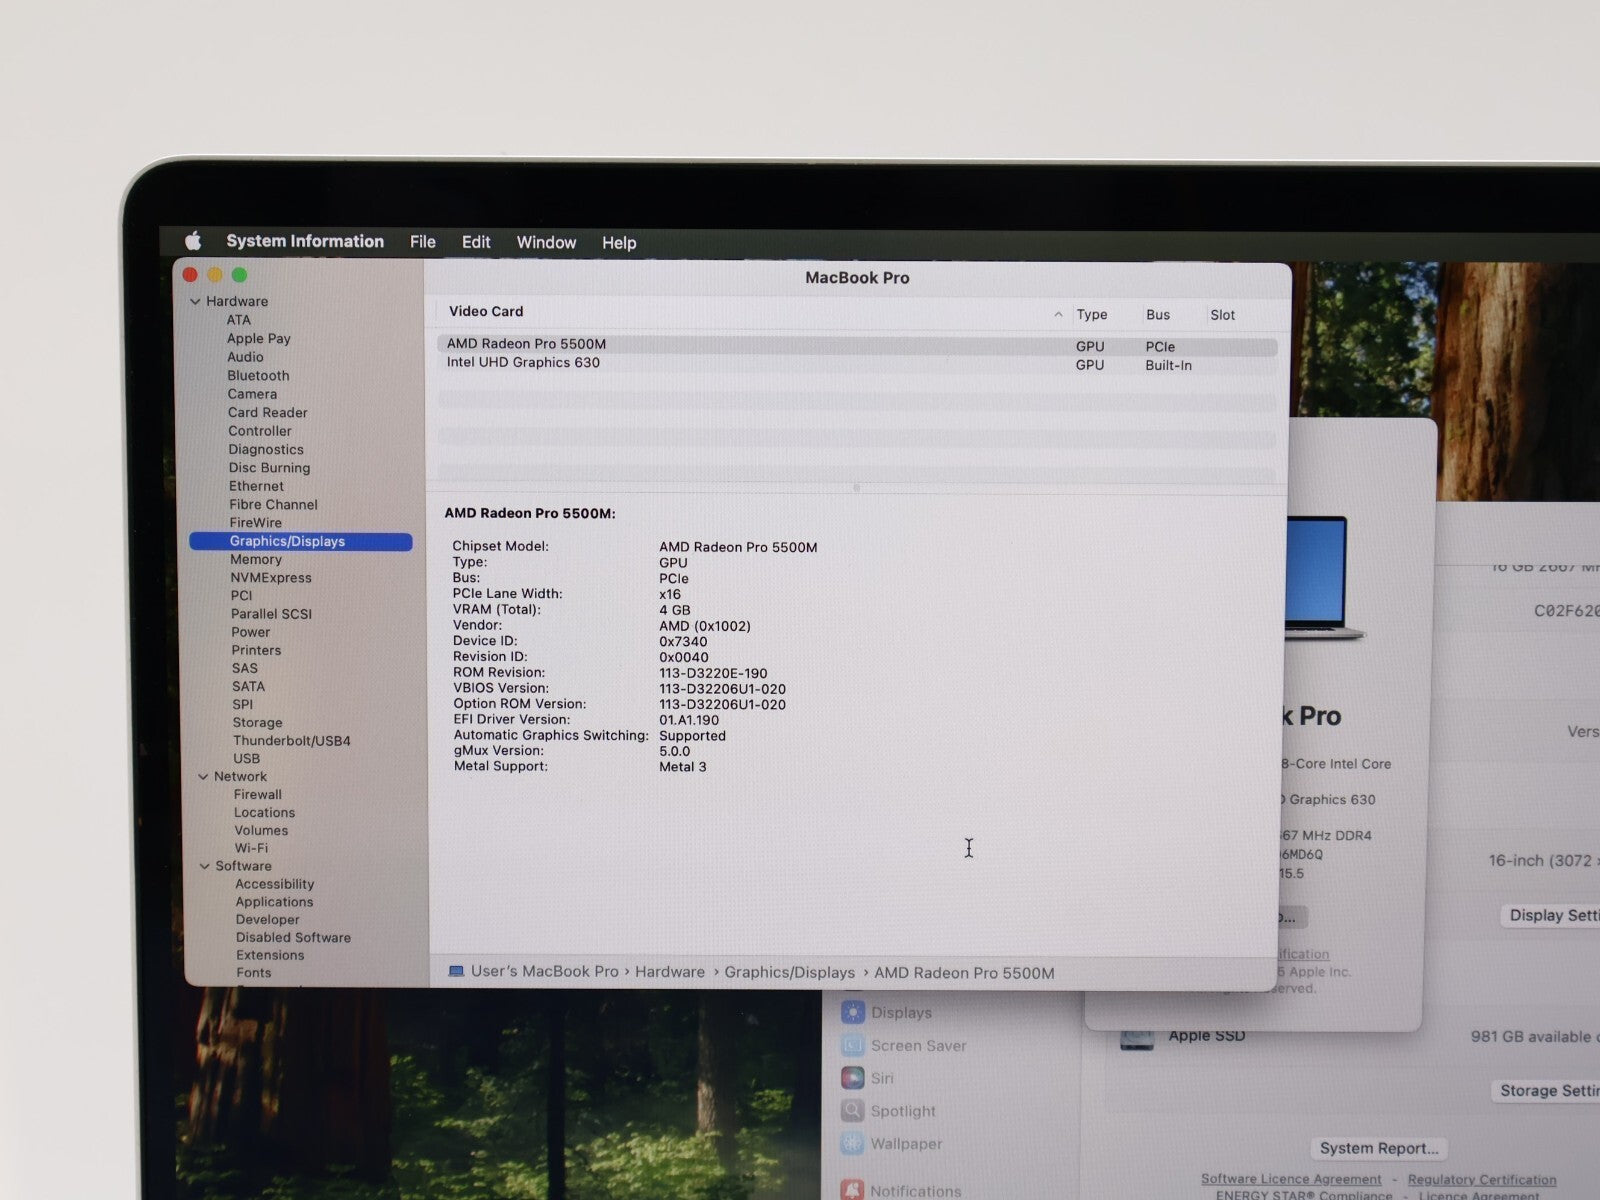Select Printers in the sidebar
Viewport: 1600px width, 1200px height.
tap(256, 650)
